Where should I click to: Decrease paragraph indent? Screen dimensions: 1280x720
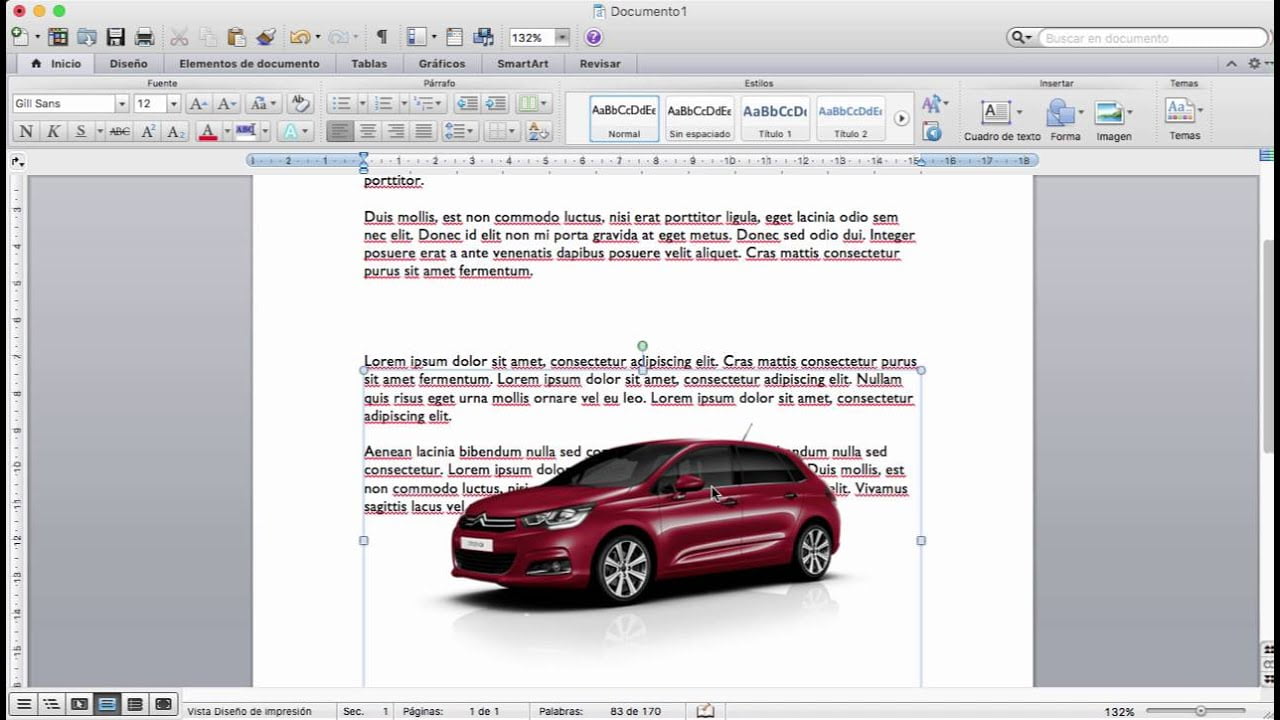click(x=467, y=103)
